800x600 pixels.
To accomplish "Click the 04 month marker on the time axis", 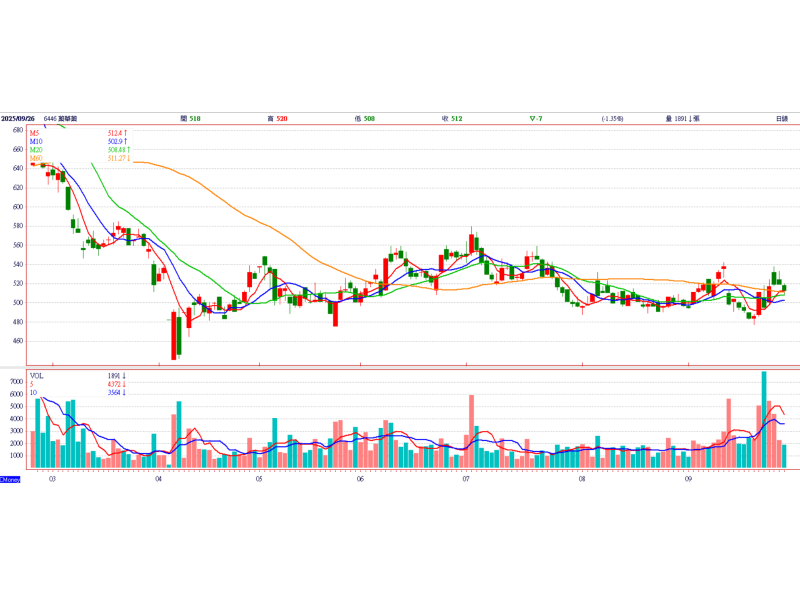I will pos(159,480).
